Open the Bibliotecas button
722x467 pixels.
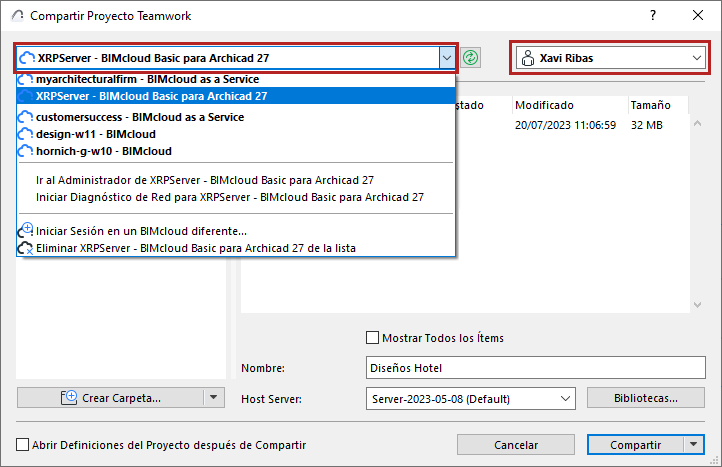coord(646,398)
